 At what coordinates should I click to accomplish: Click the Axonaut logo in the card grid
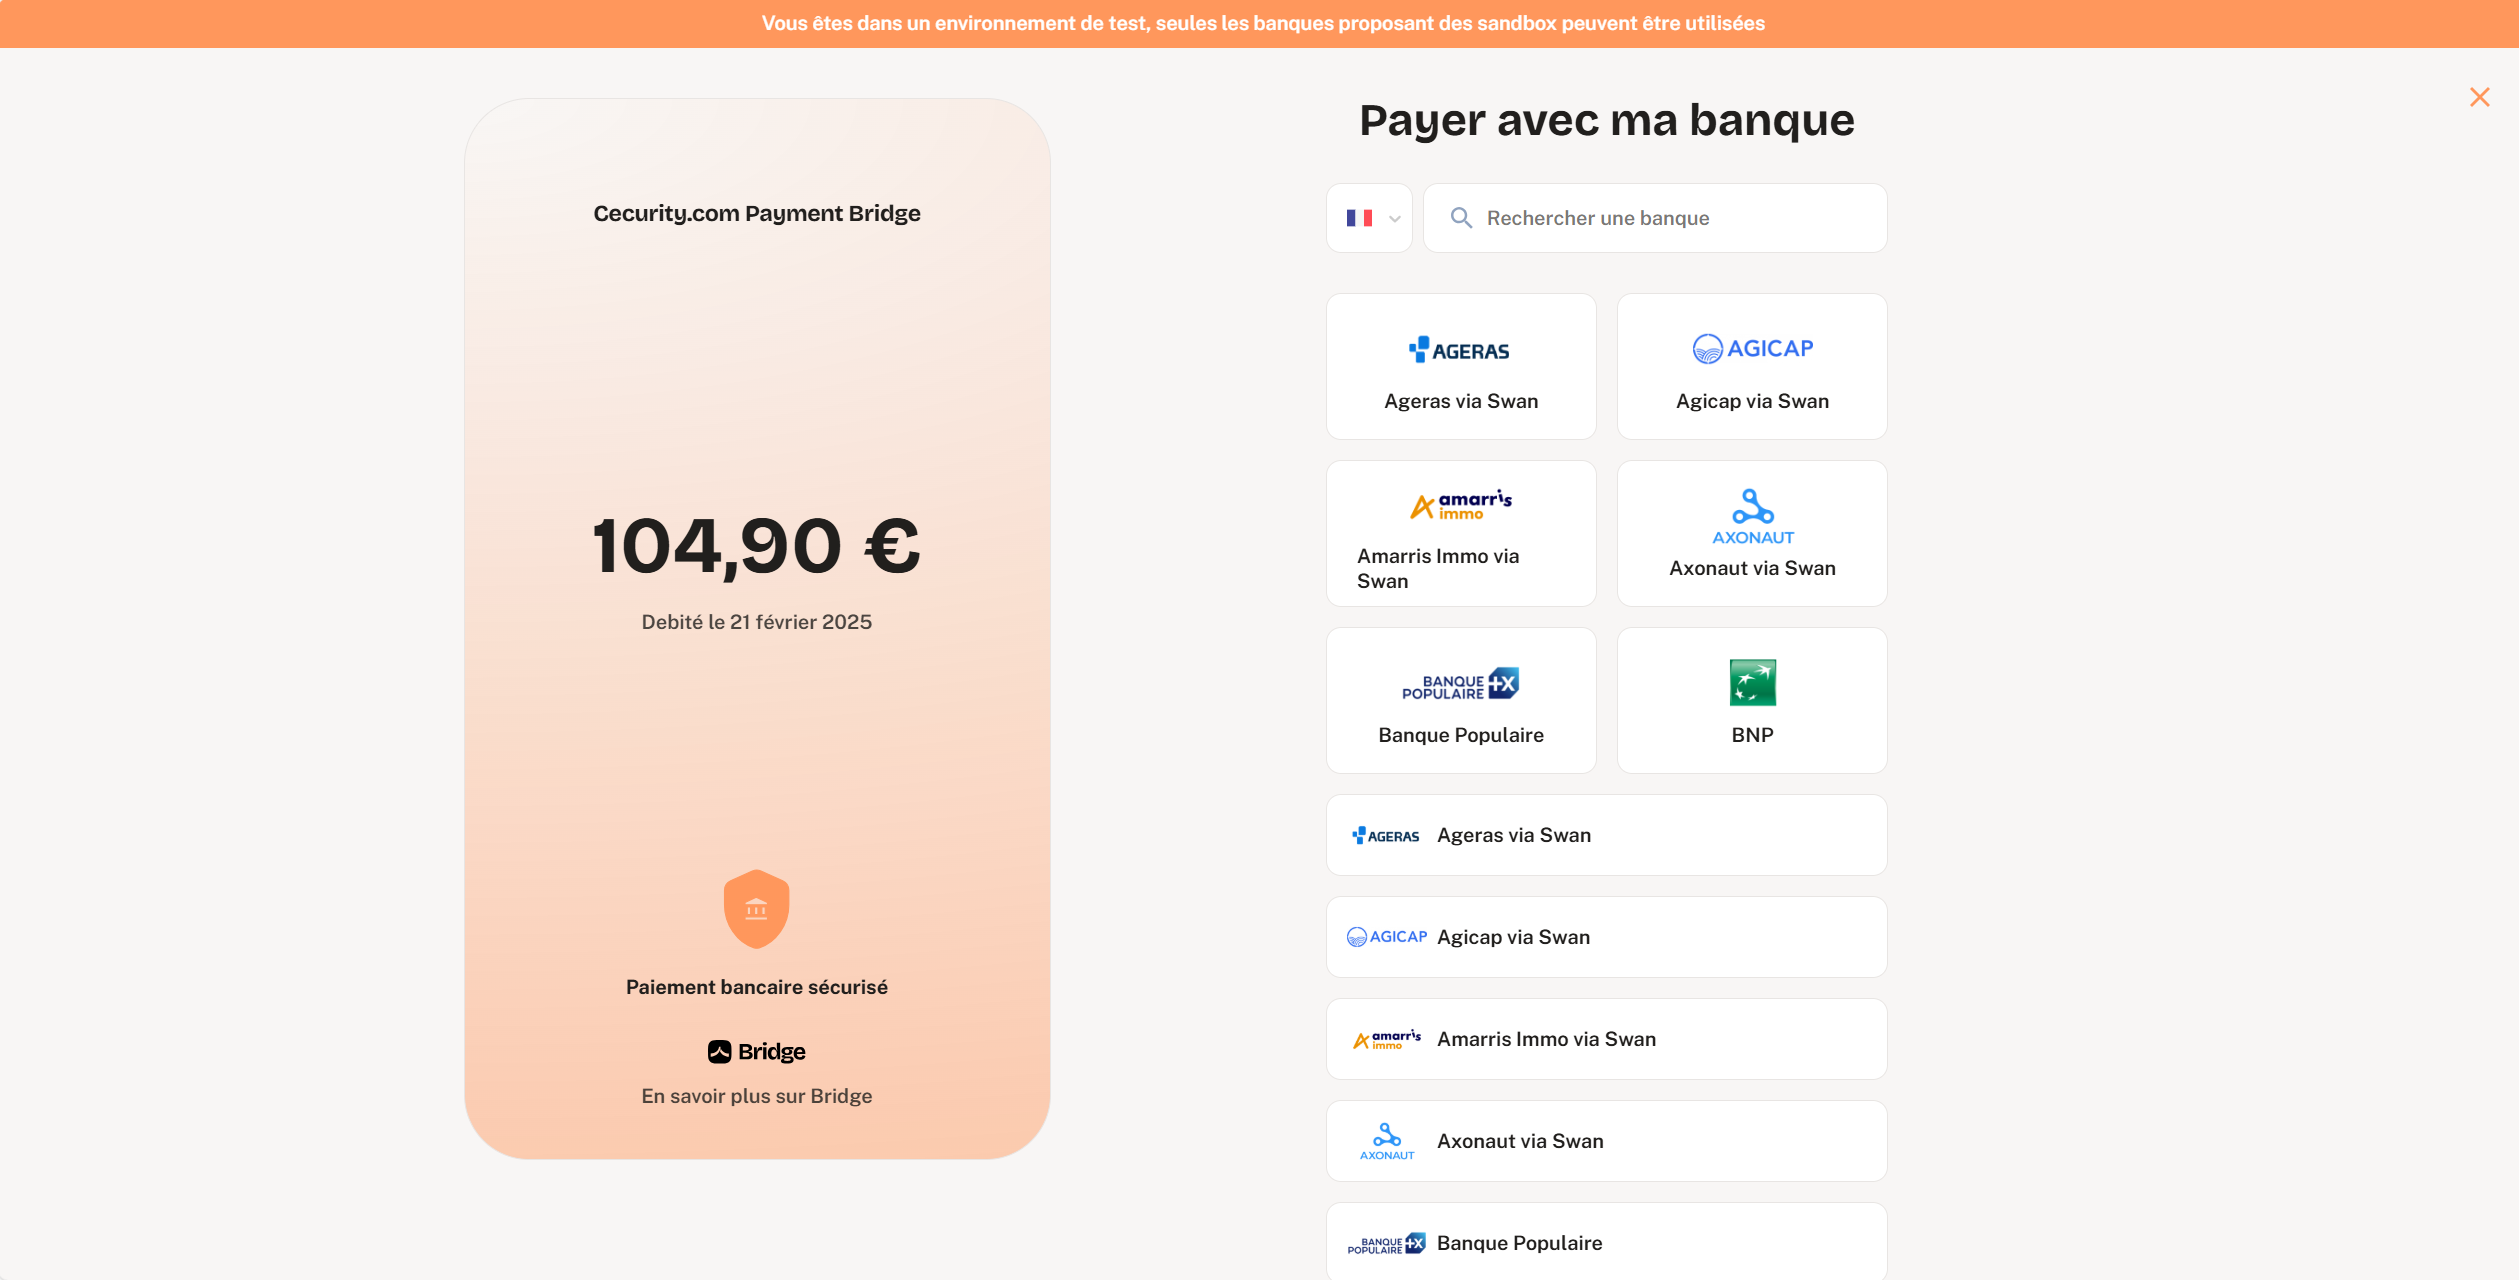point(1752,516)
